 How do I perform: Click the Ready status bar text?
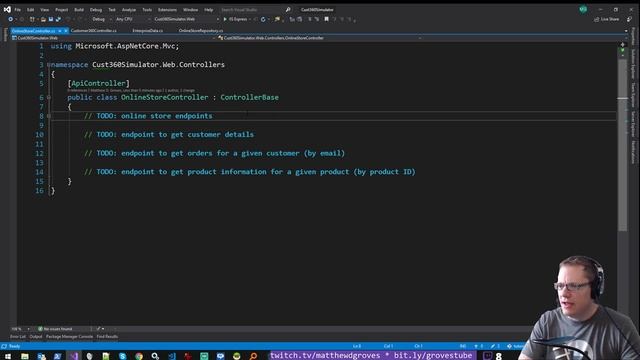(14, 346)
